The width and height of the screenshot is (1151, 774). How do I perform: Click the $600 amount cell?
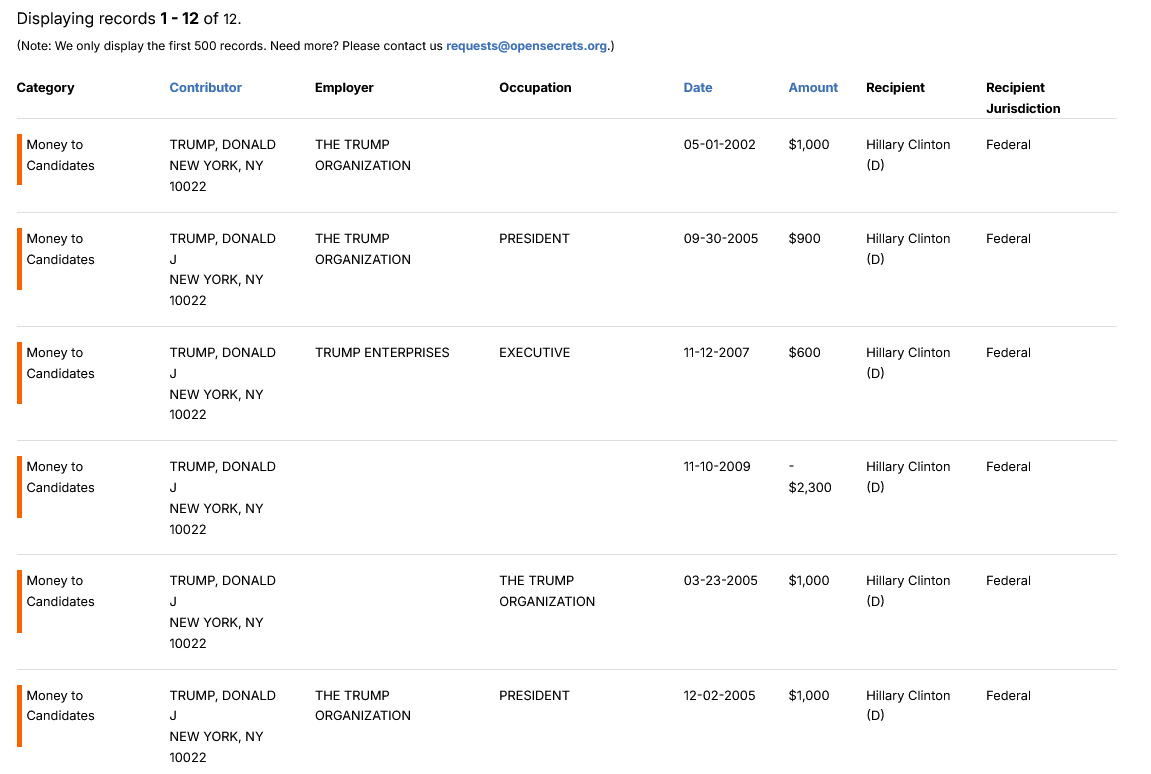click(x=805, y=352)
